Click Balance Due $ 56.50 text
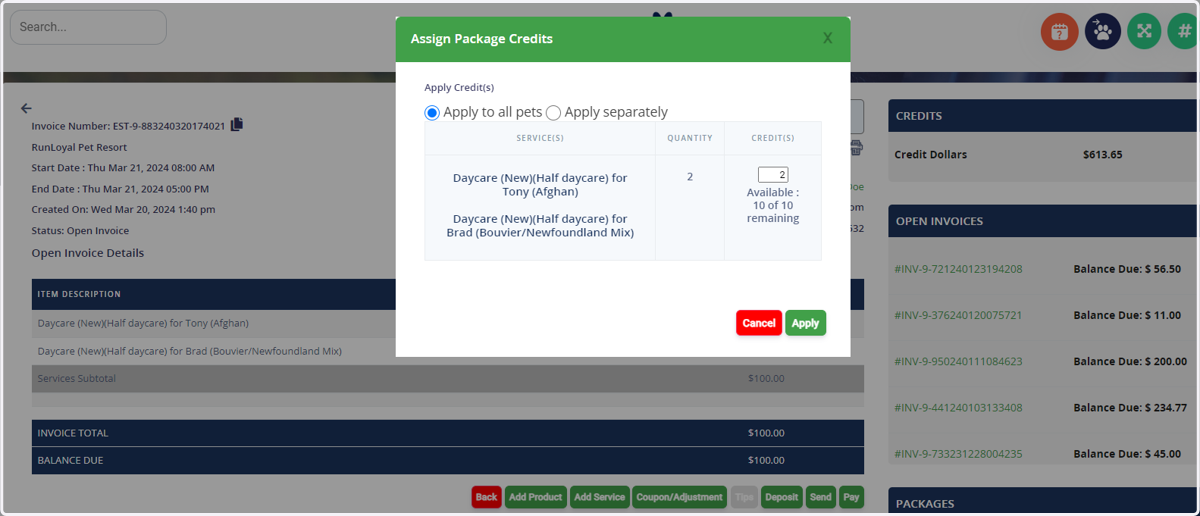This screenshot has height=516, width=1200. pyautogui.click(x=1127, y=269)
